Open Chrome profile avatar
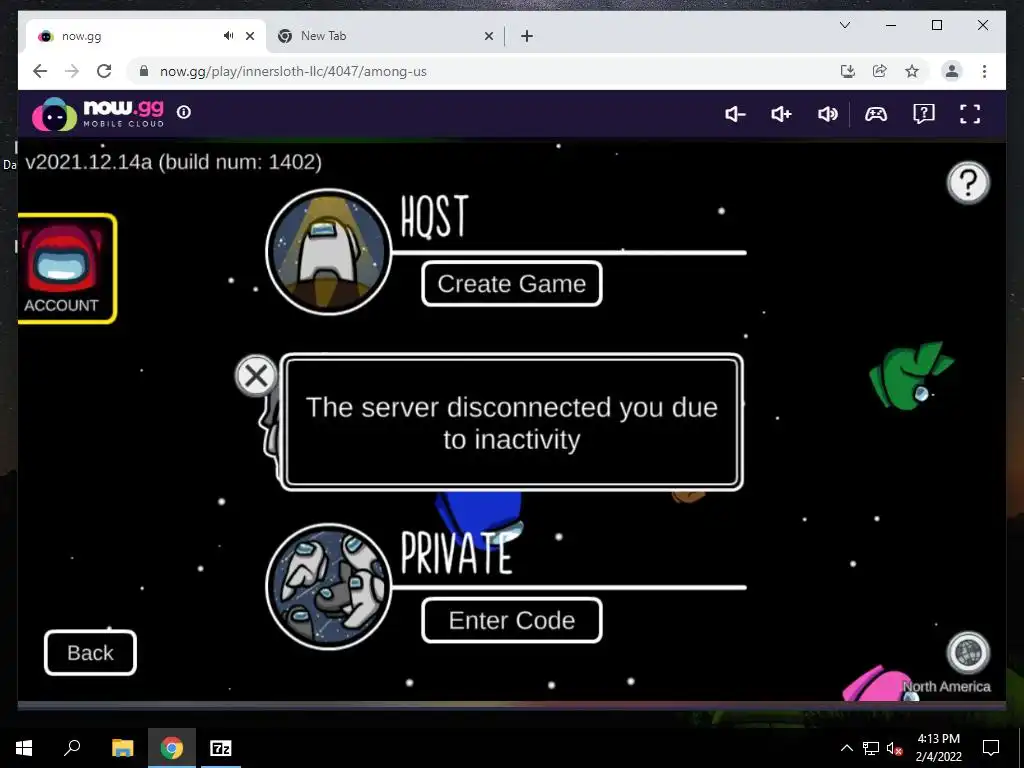This screenshot has width=1024, height=768. [952, 71]
